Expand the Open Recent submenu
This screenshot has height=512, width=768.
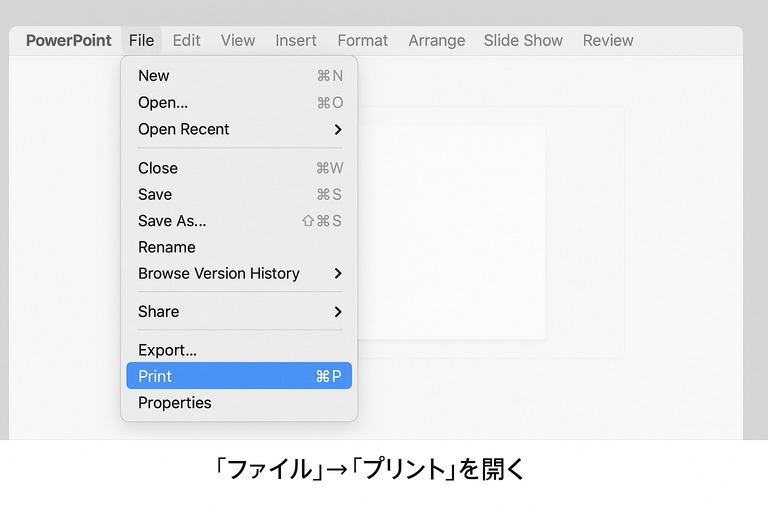[x=239, y=129]
